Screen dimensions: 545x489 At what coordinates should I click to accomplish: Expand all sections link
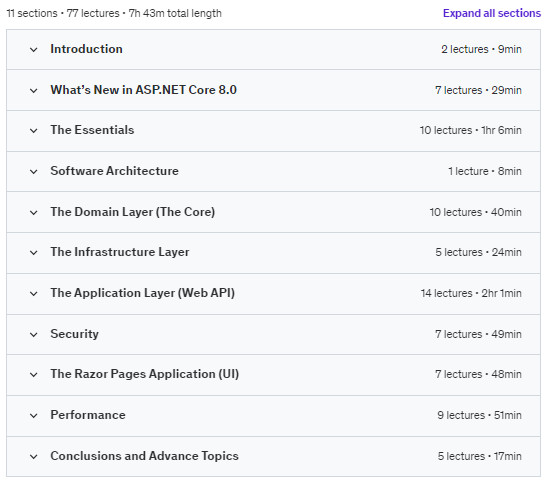click(x=491, y=13)
